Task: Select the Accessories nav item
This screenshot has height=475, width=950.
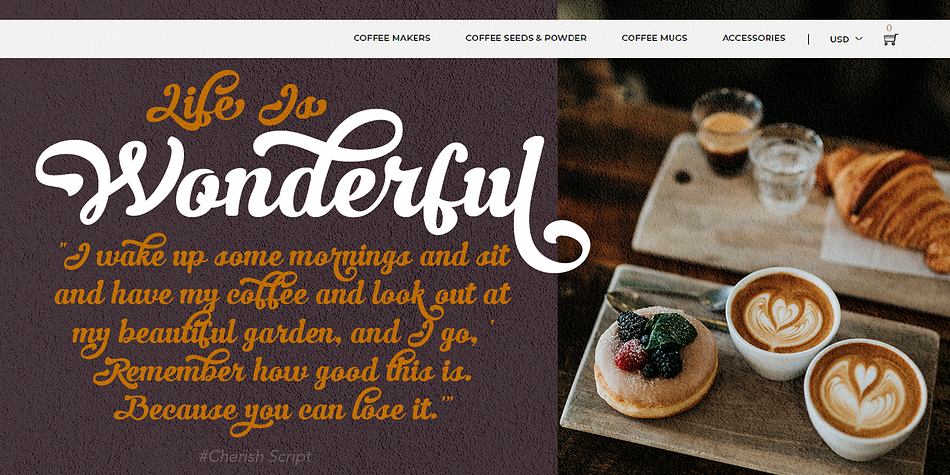Action: 754,38
